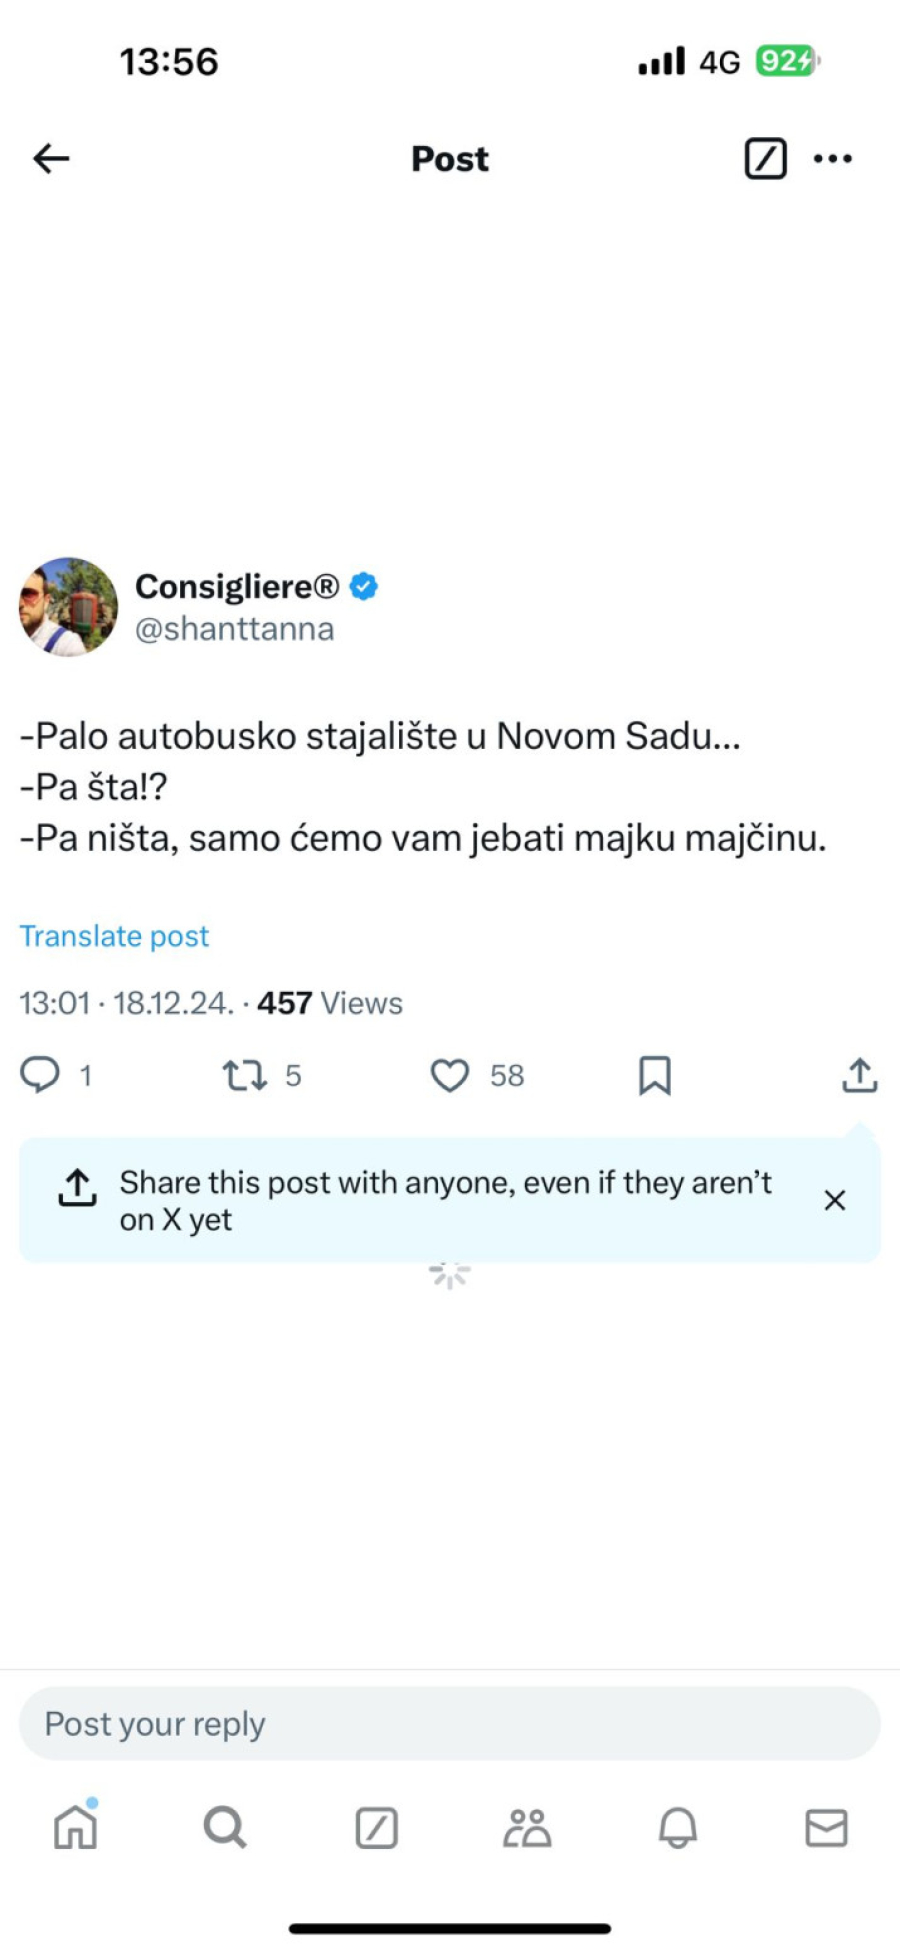This screenshot has height=1951, width=900.
Task: Open the Communities tab
Action: click(527, 1828)
